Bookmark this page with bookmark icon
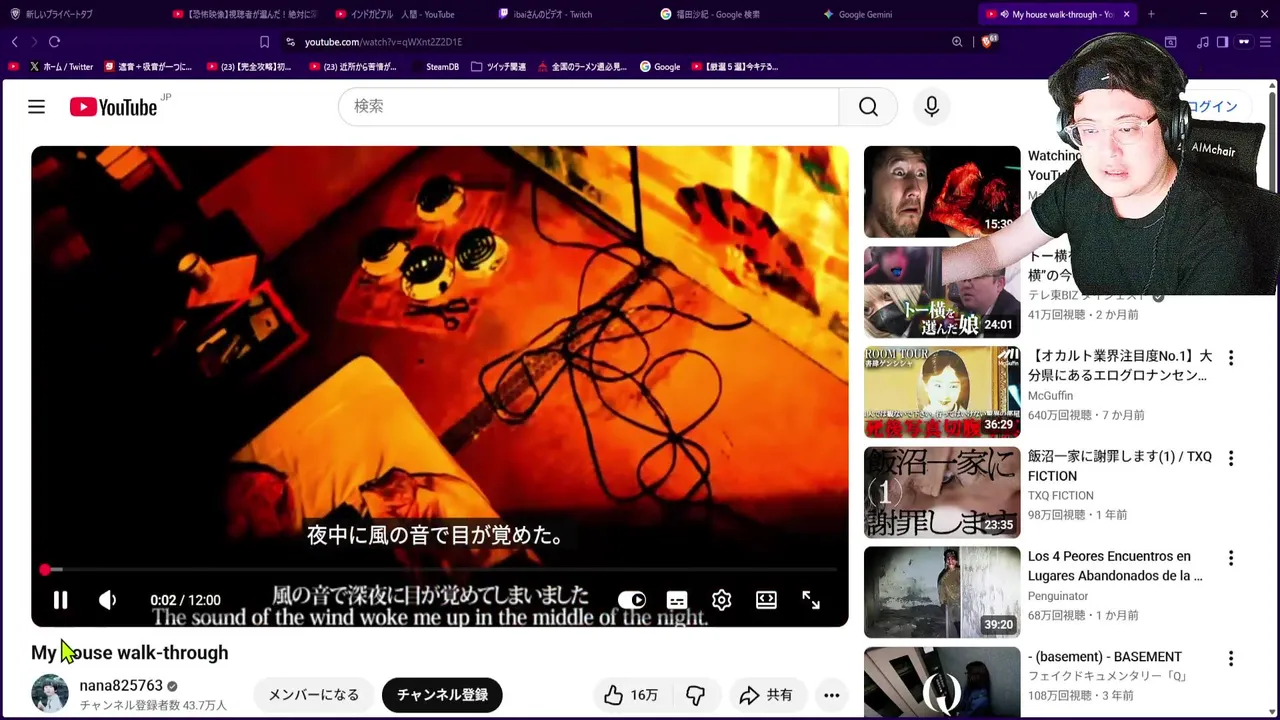1280x720 pixels. [264, 42]
